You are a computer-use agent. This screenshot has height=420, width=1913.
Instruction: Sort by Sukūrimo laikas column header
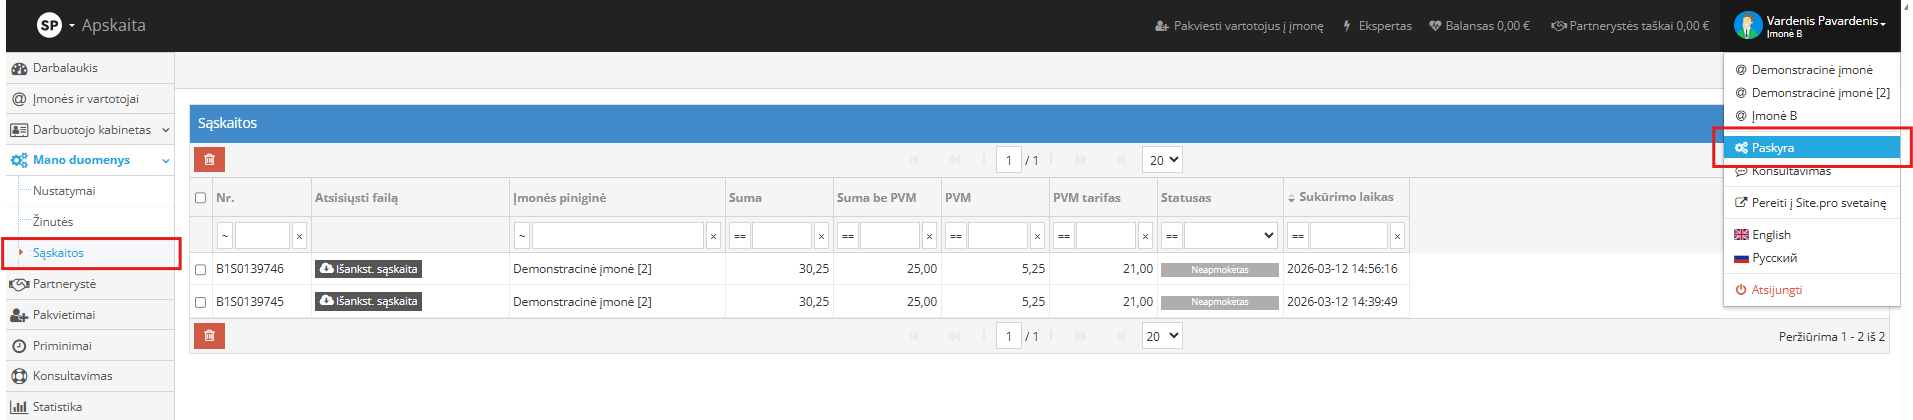pyautogui.click(x=1345, y=197)
